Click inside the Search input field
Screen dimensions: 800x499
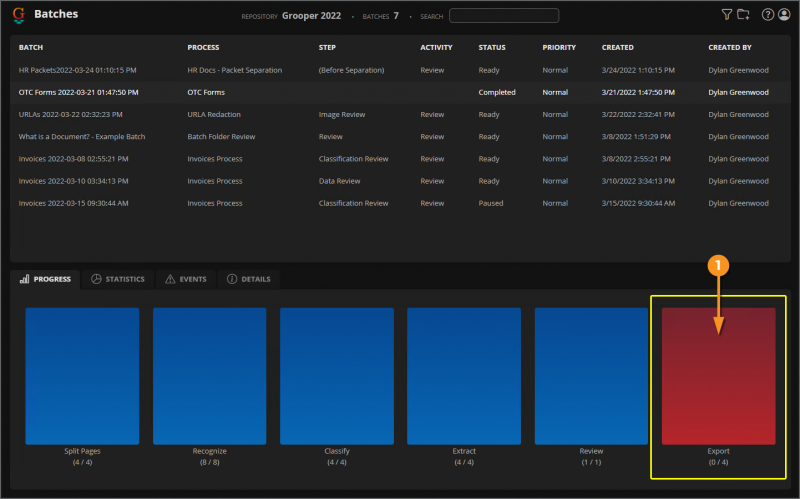tap(504, 15)
